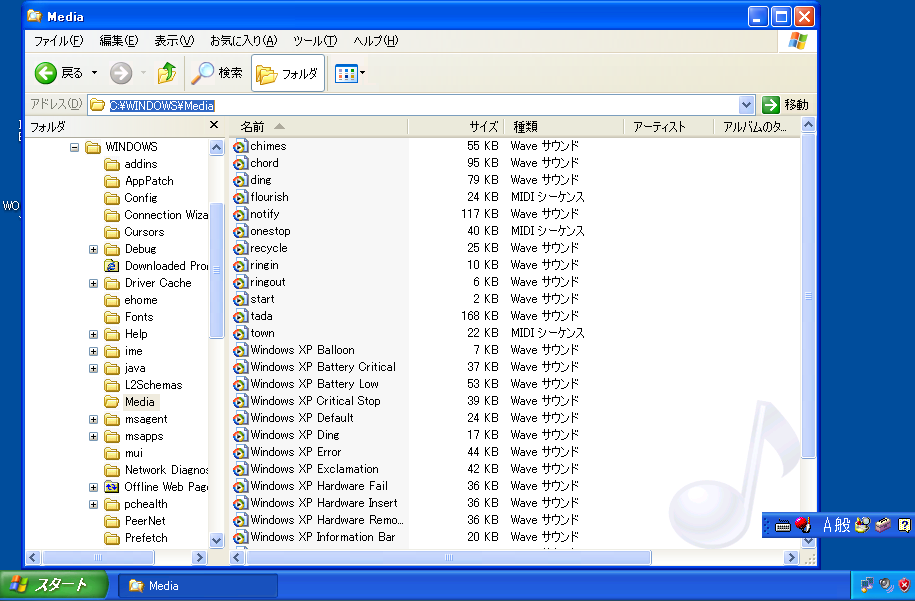Expand the msagent folder node
The width and height of the screenshot is (915, 601).
[93, 419]
